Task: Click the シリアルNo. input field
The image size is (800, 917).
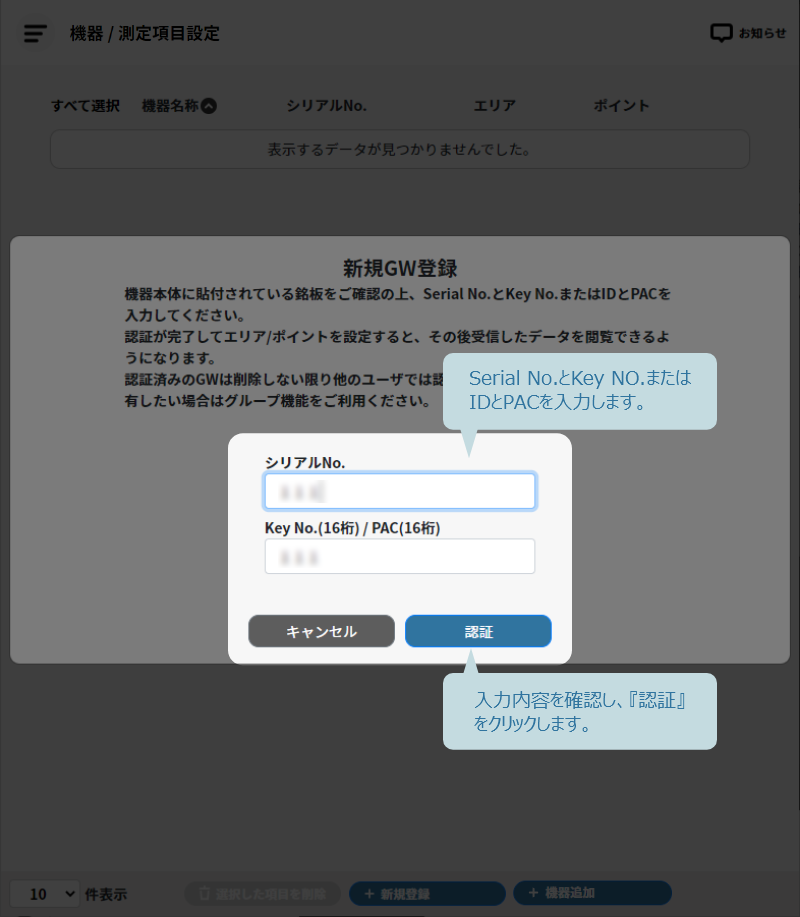Action: [399, 491]
